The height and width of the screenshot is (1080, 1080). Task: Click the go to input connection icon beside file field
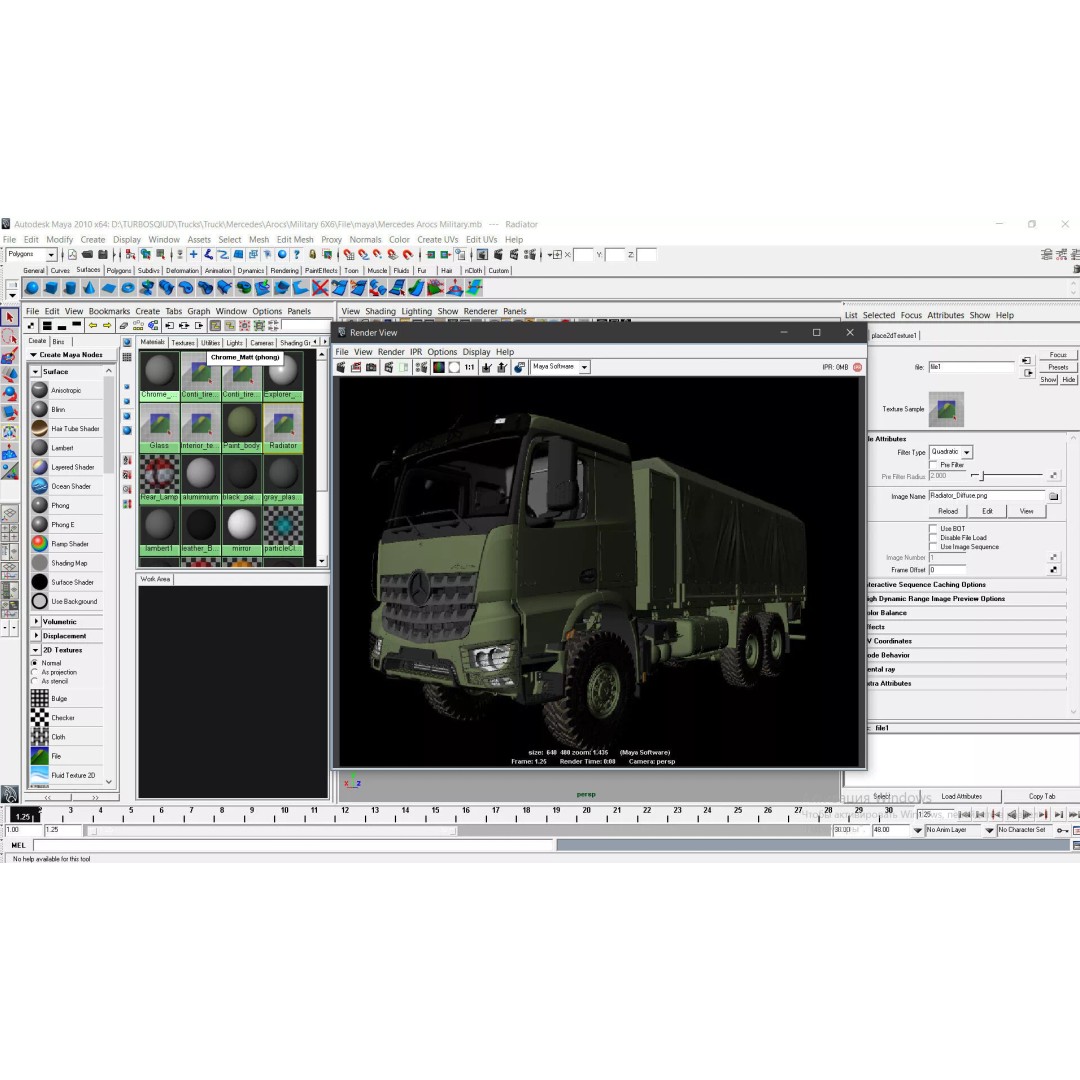(x=1026, y=361)
